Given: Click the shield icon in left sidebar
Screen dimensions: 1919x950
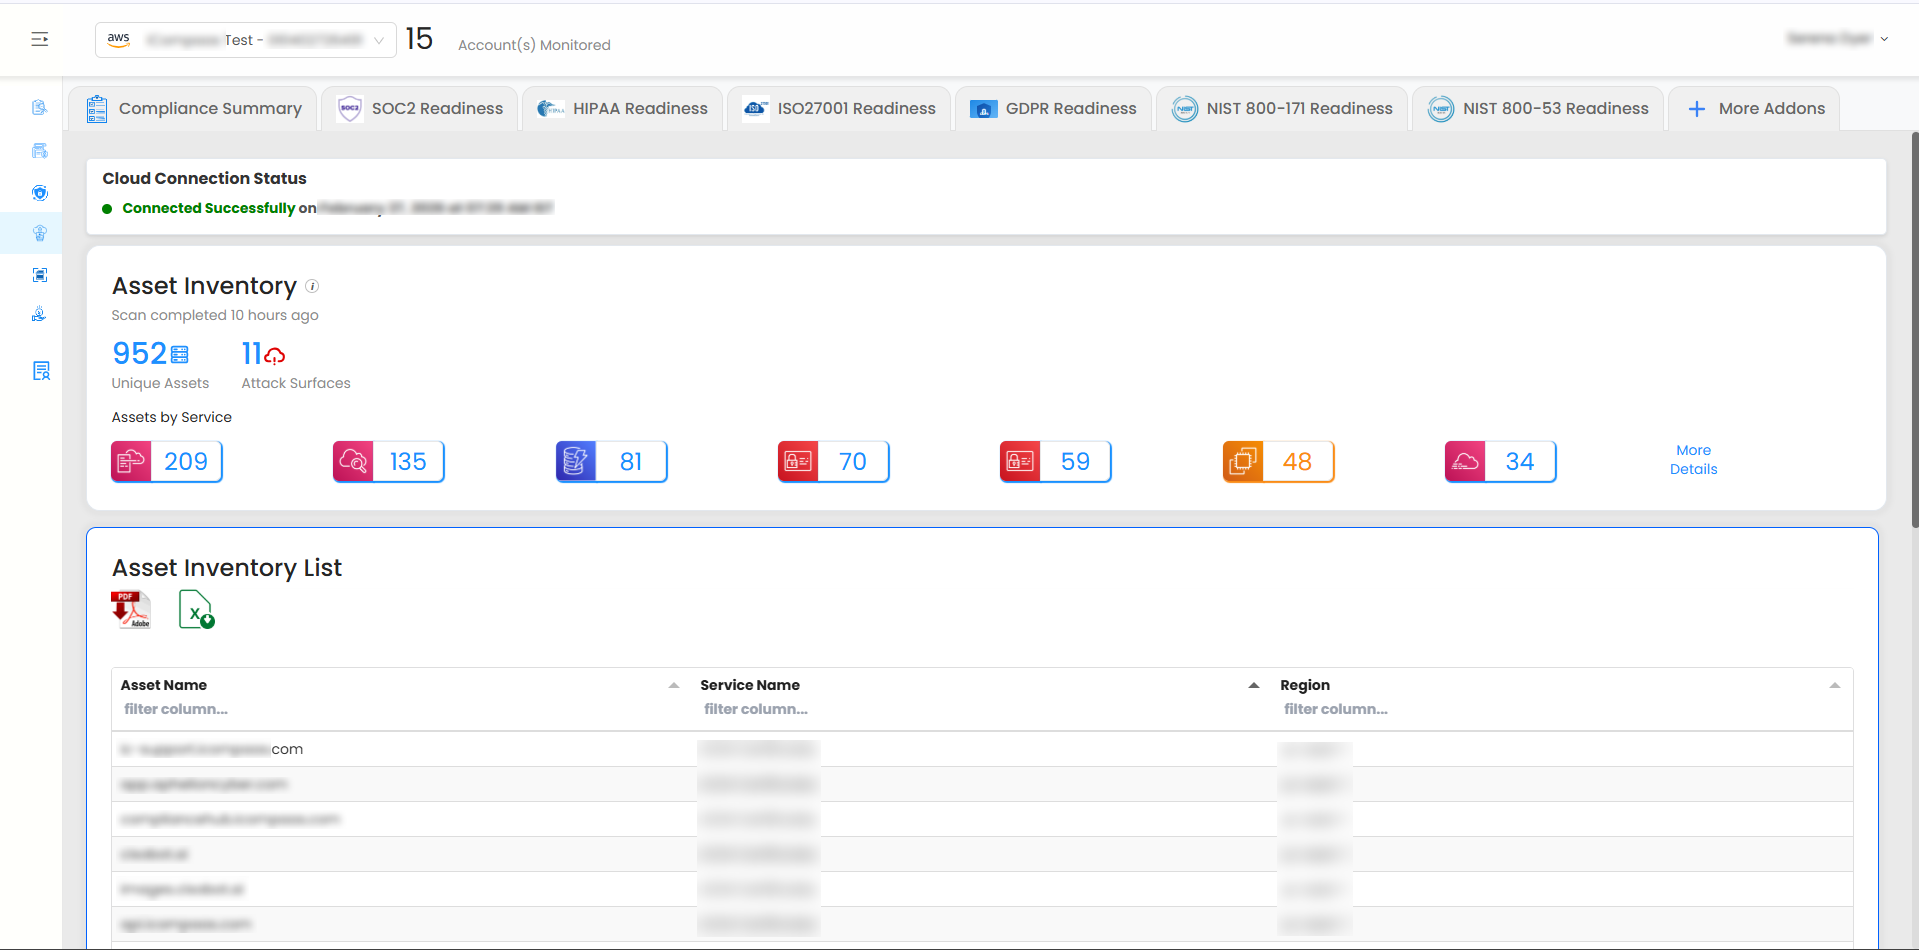Looking at the screenshot, I should coord(40,193).
